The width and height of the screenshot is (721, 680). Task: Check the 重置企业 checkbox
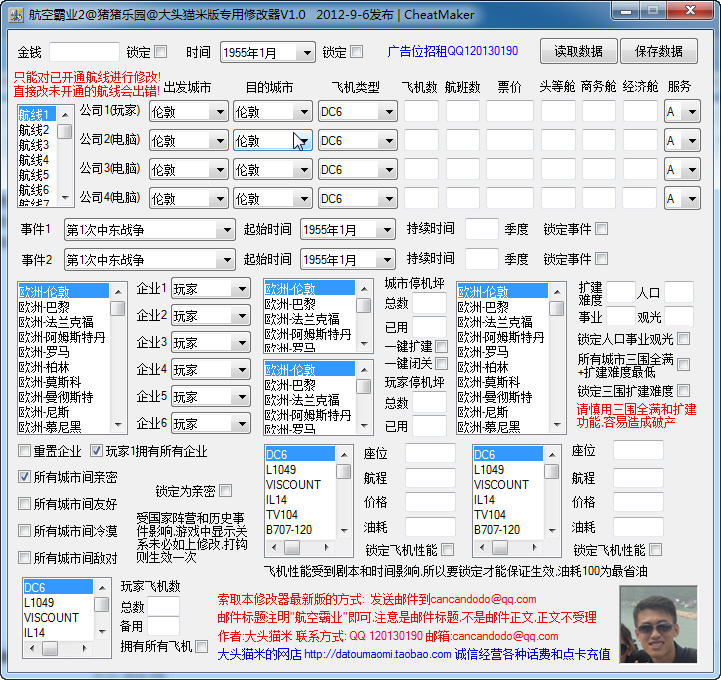[x=24, y=451]
